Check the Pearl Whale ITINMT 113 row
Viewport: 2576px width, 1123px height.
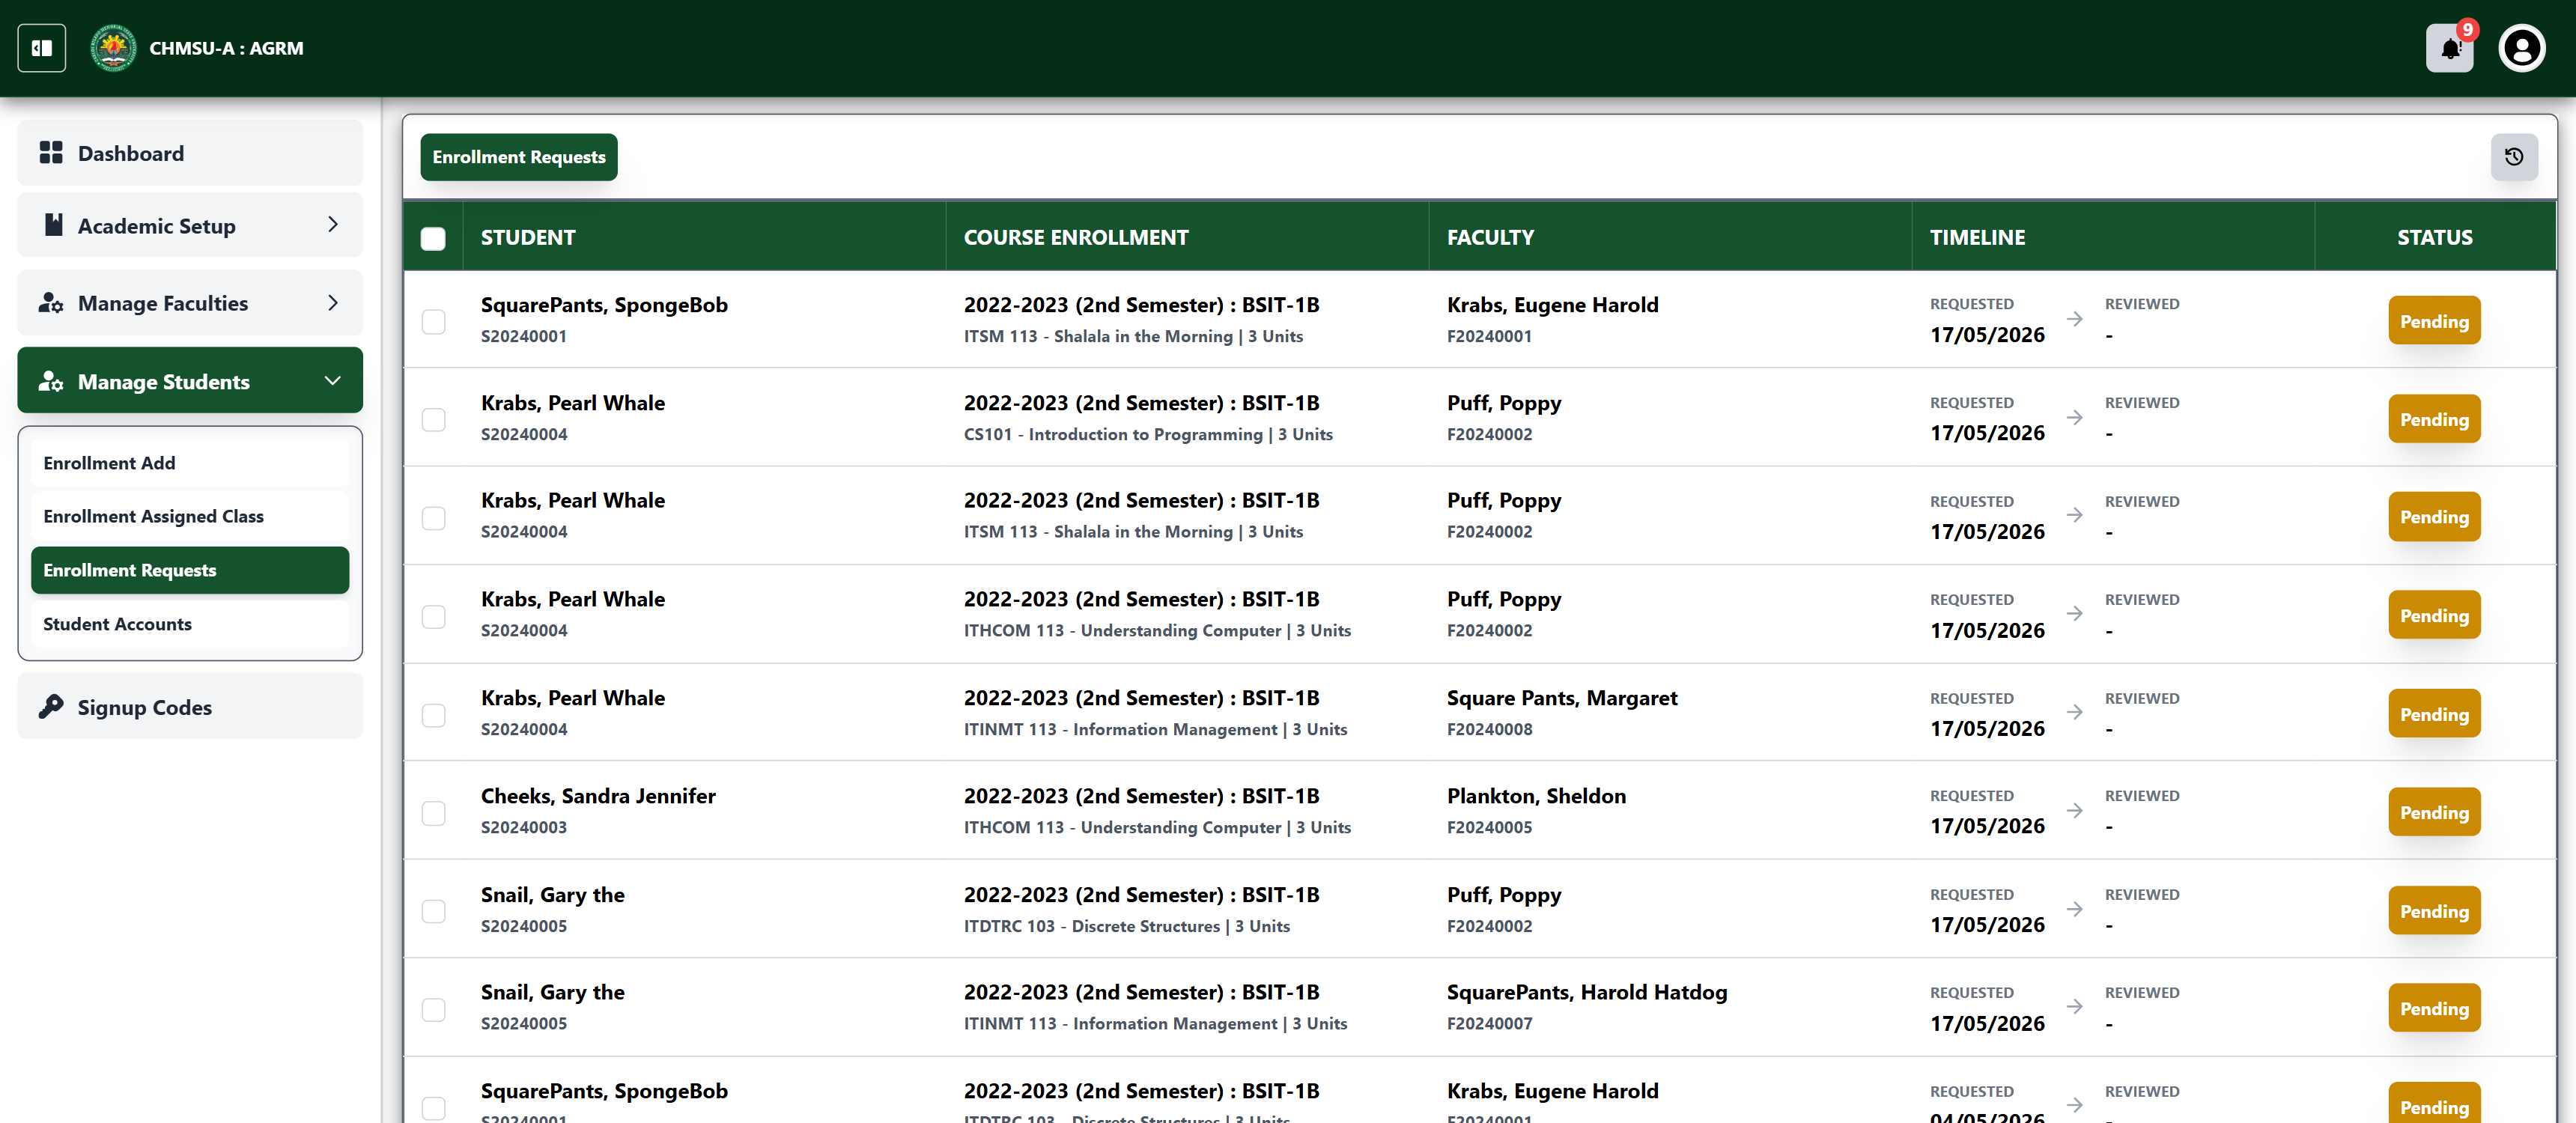433,714
